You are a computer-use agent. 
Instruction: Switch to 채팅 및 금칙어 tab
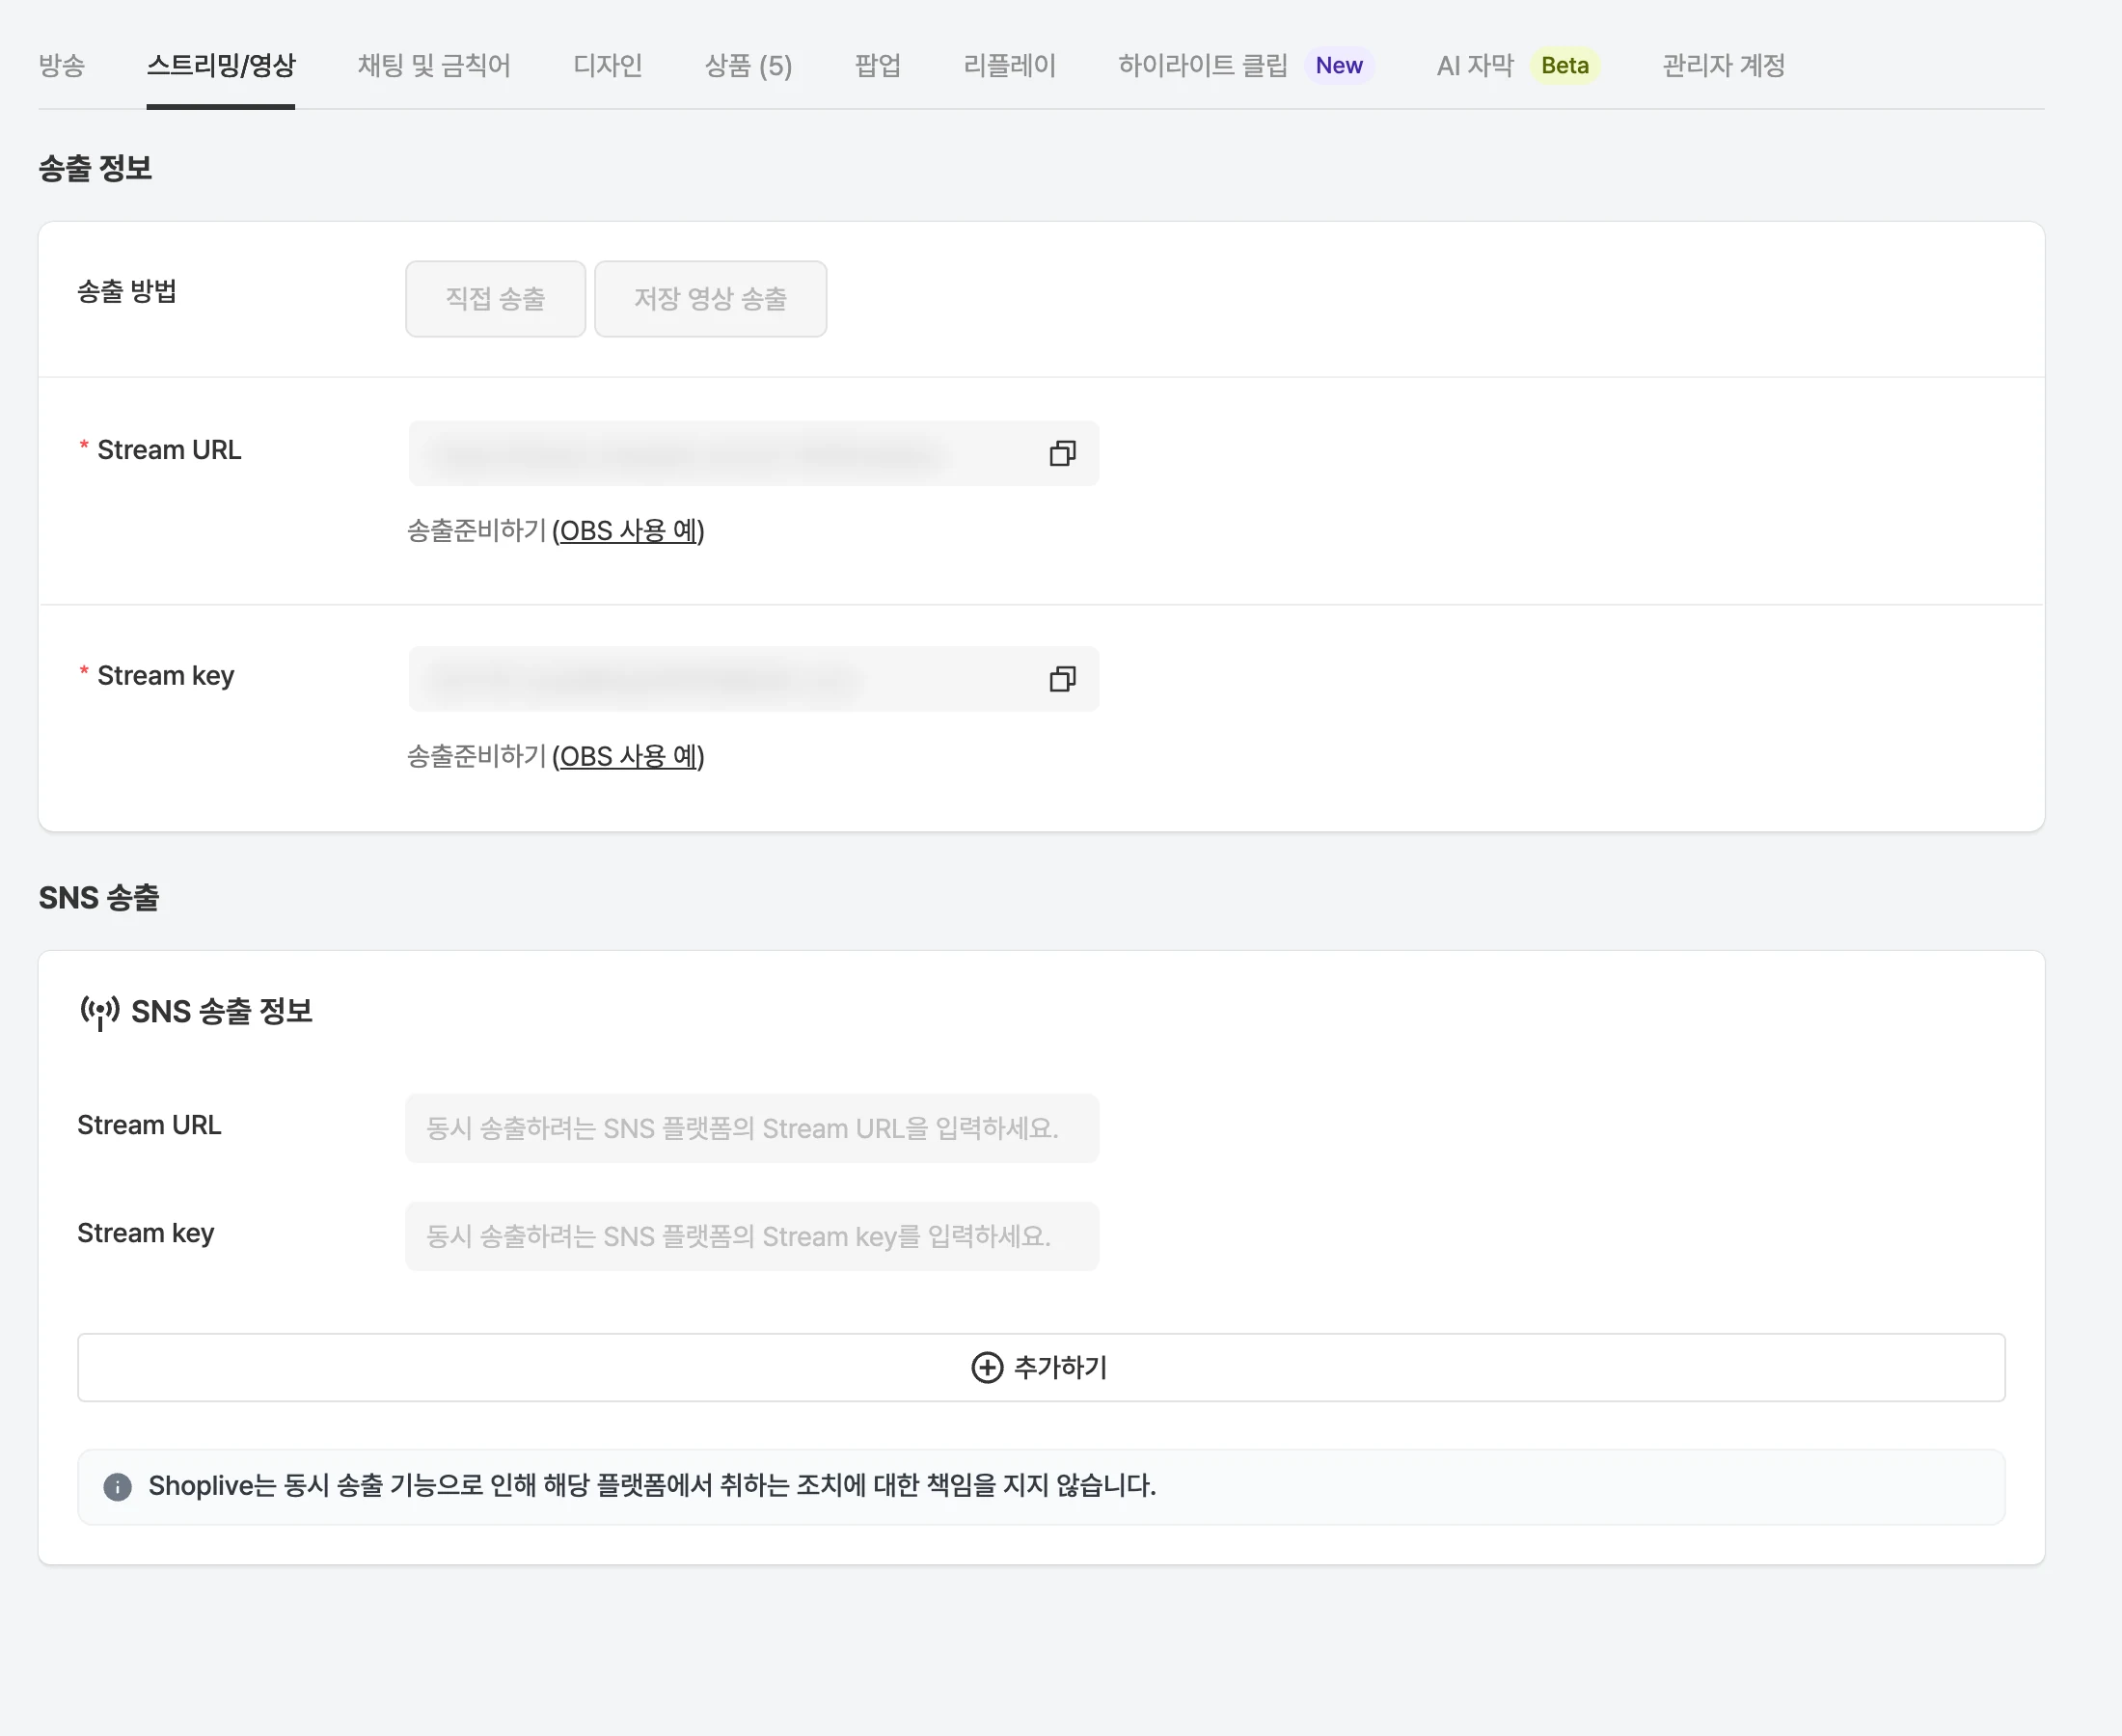coord(434,66)
